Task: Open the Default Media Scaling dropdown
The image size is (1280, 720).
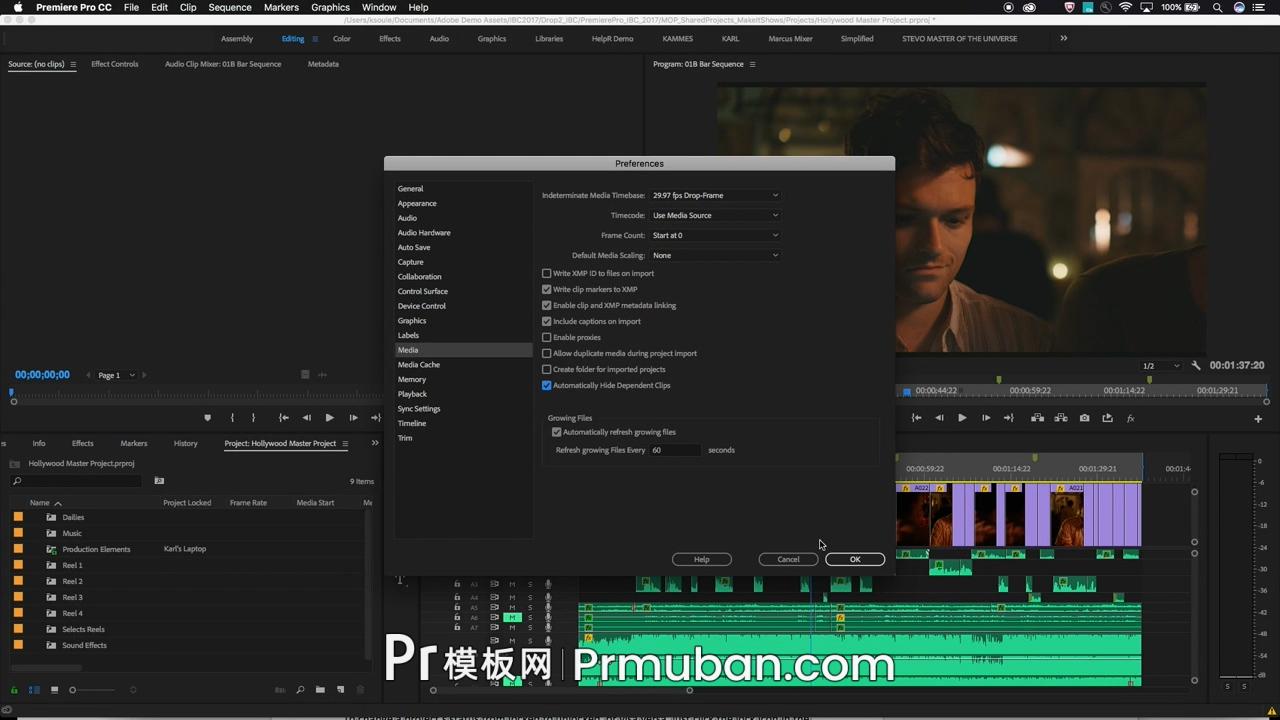Action: point(714,255)
